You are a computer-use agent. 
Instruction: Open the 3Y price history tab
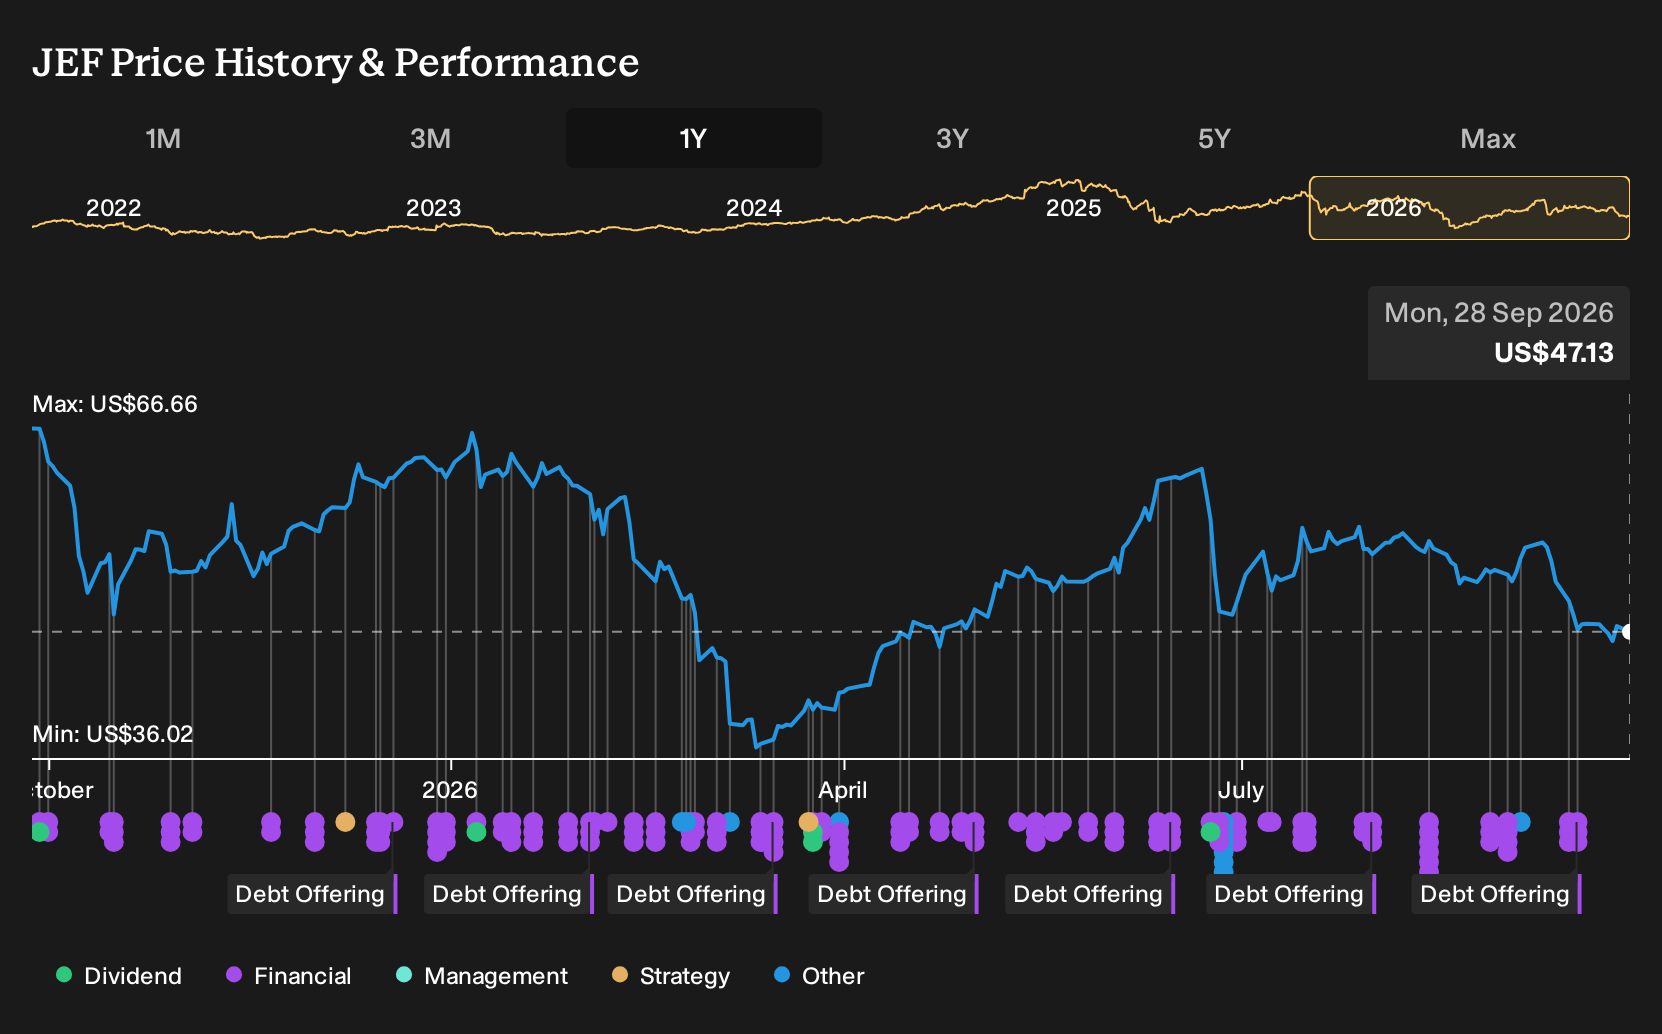click(952, 138)
